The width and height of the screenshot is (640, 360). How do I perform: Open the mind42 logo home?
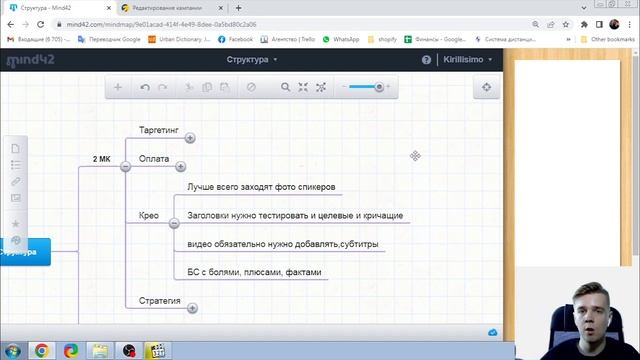tap(31, 60)
